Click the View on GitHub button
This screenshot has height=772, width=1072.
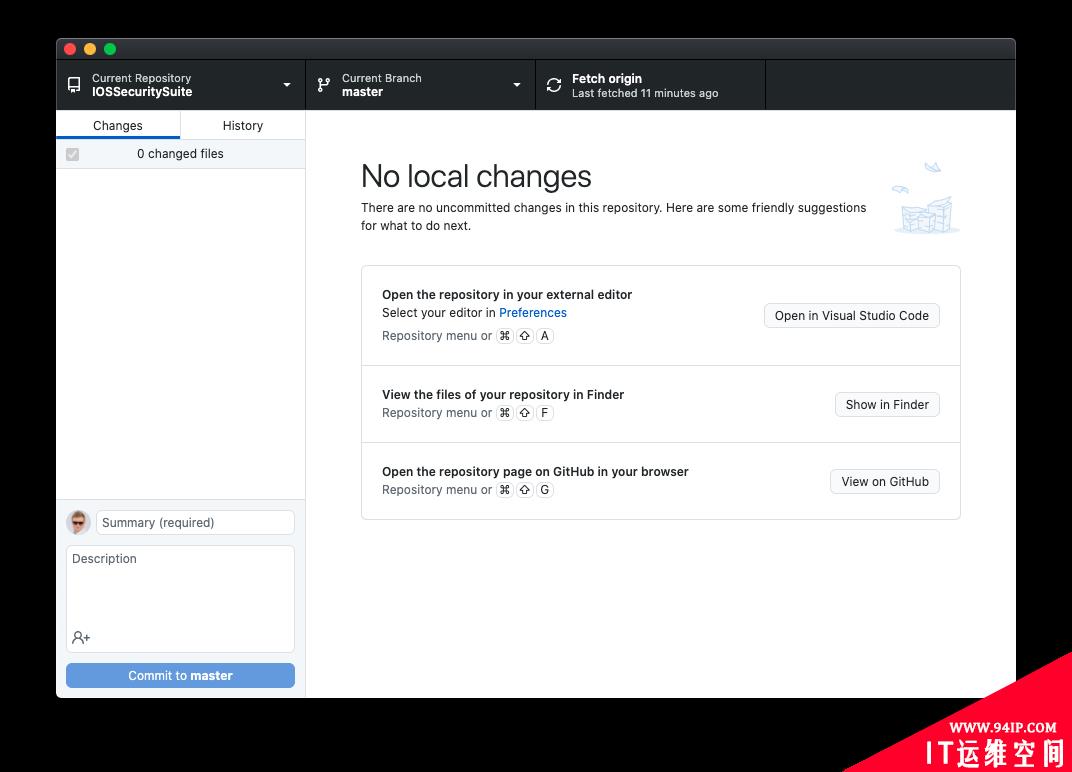tap(885, 481)
